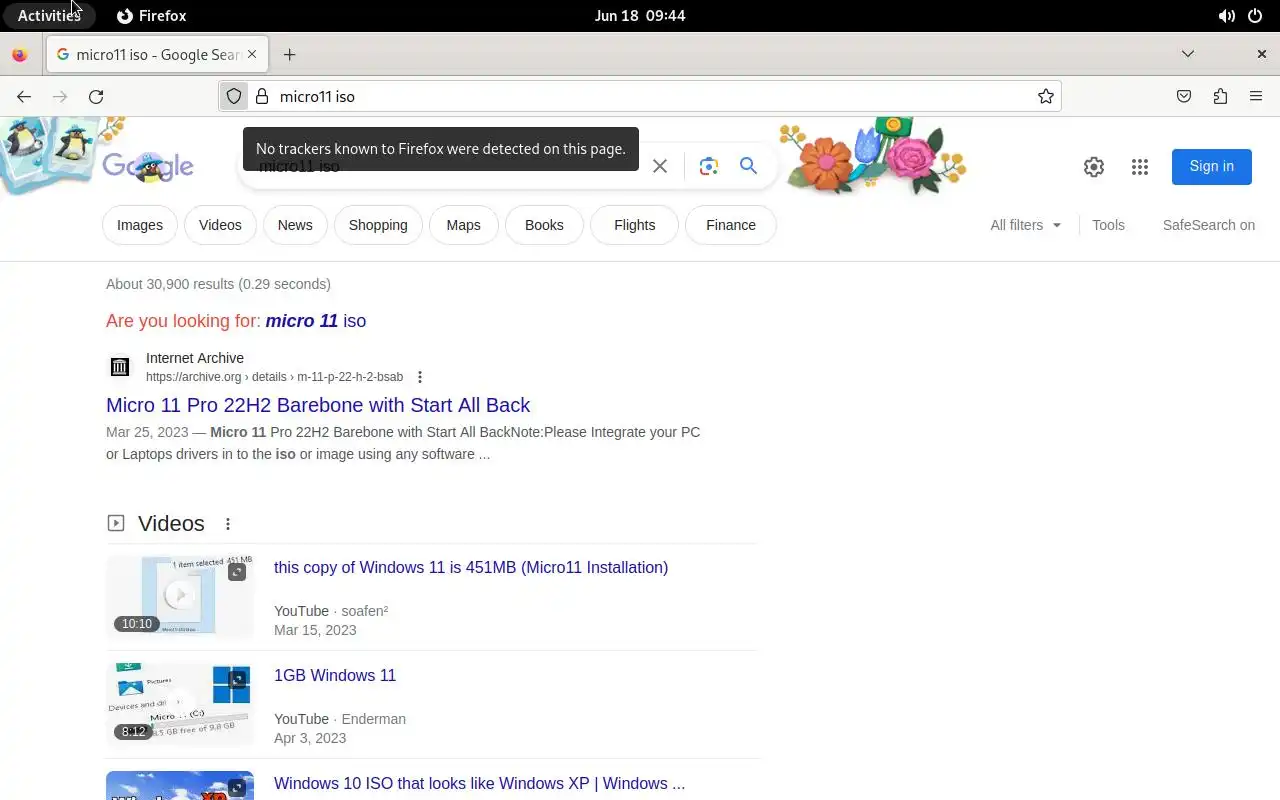Click the Firefox back arrow
The image size is (1280, 800).
pyautogui.click(x=24, y=96)
